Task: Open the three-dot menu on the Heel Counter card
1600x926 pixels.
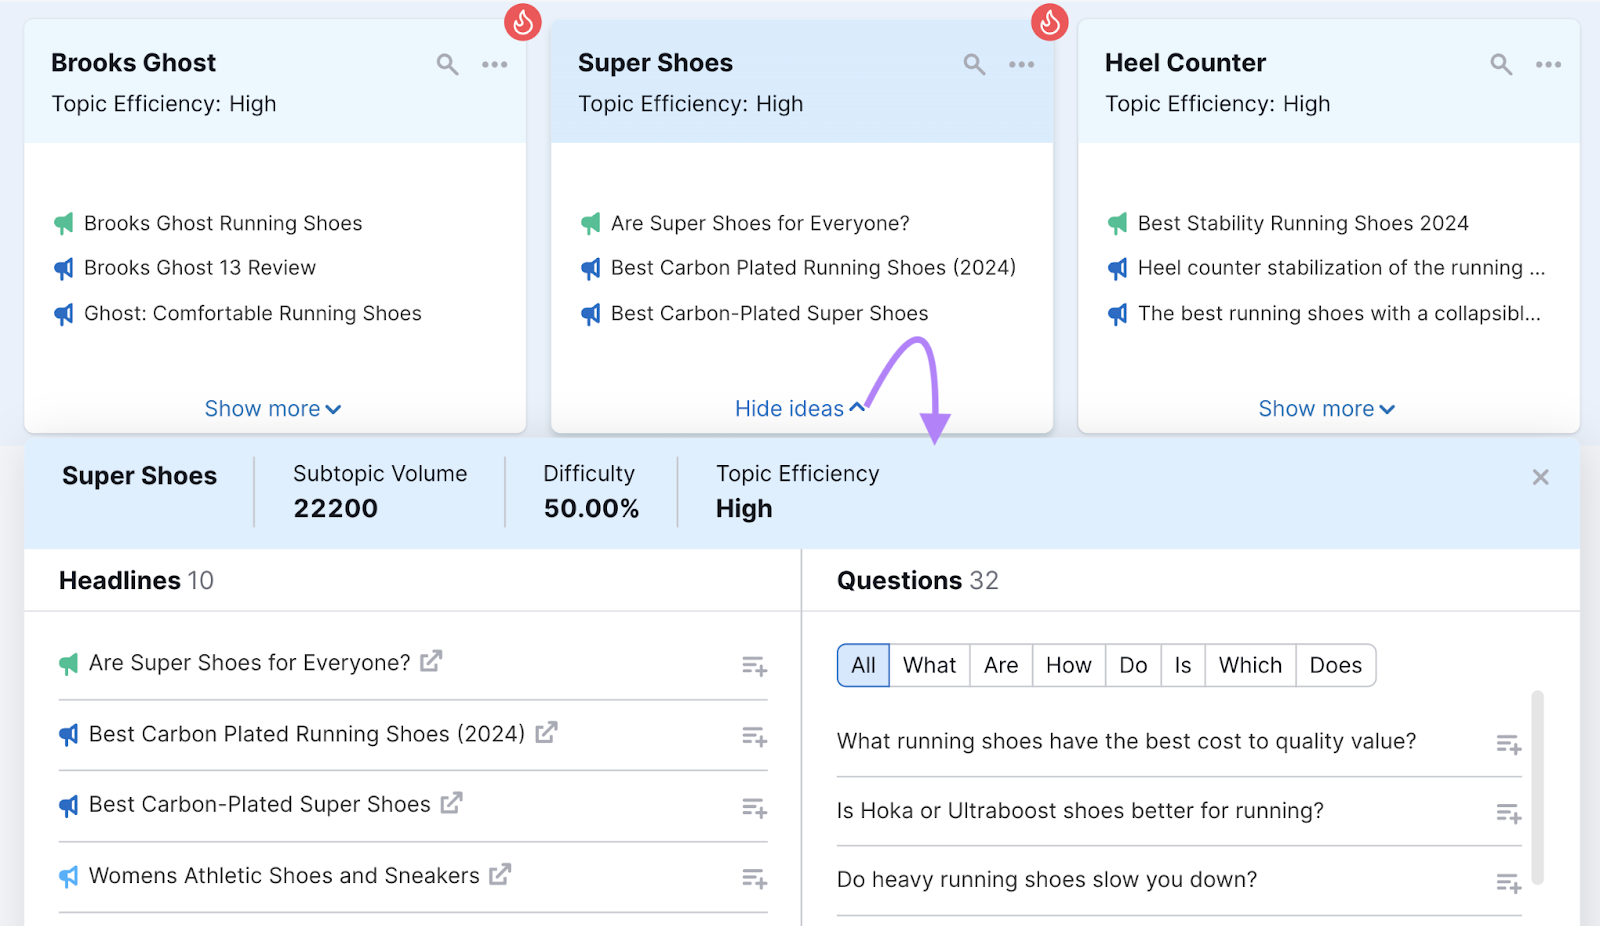Action: [x=1548, y=63]
